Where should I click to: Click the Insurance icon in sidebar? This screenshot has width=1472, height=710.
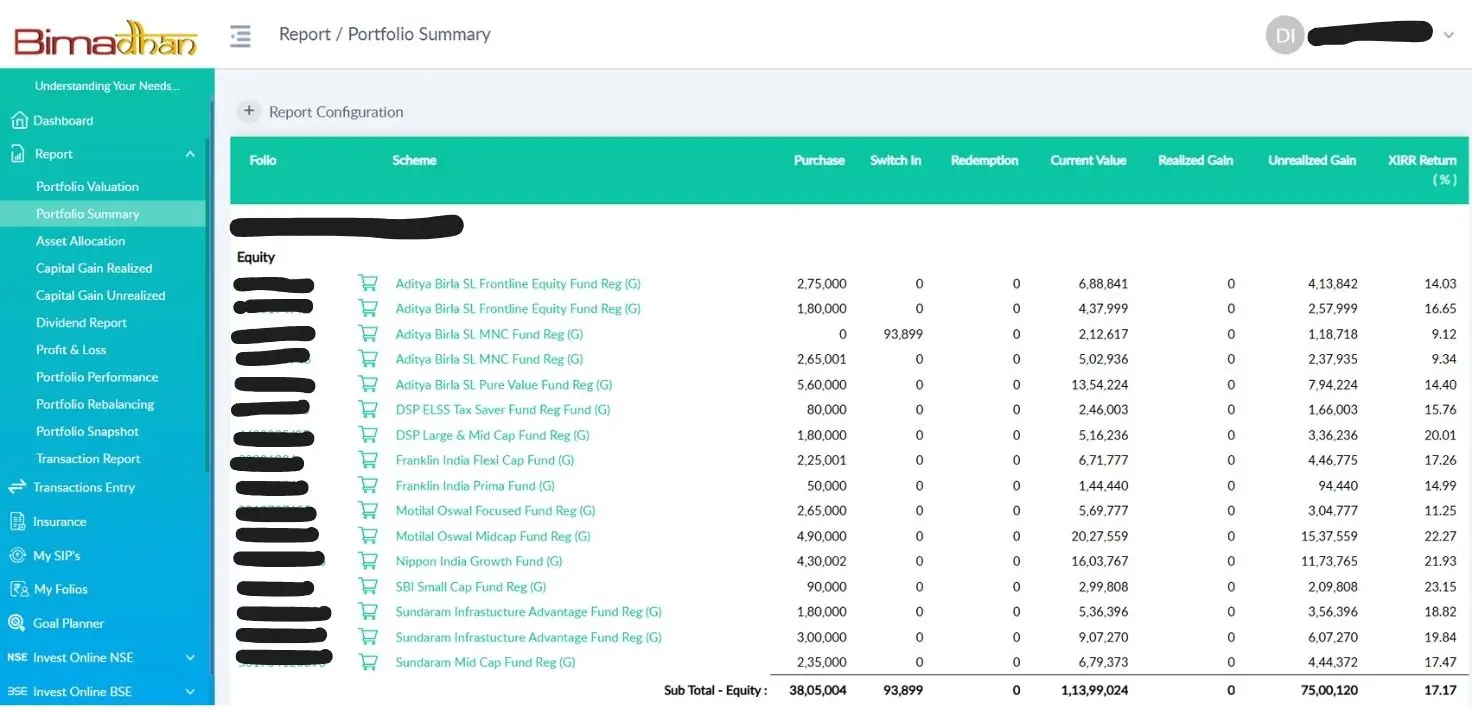tap(17, 521)
